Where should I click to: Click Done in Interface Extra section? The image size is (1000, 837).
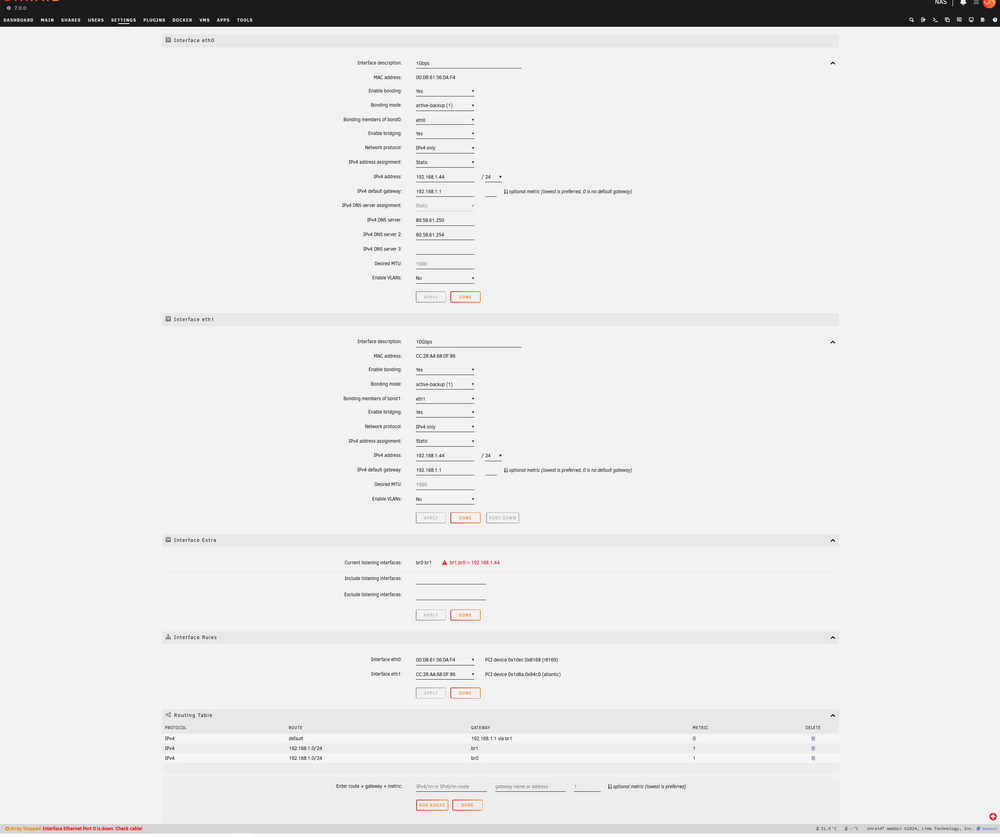[465, 615]
